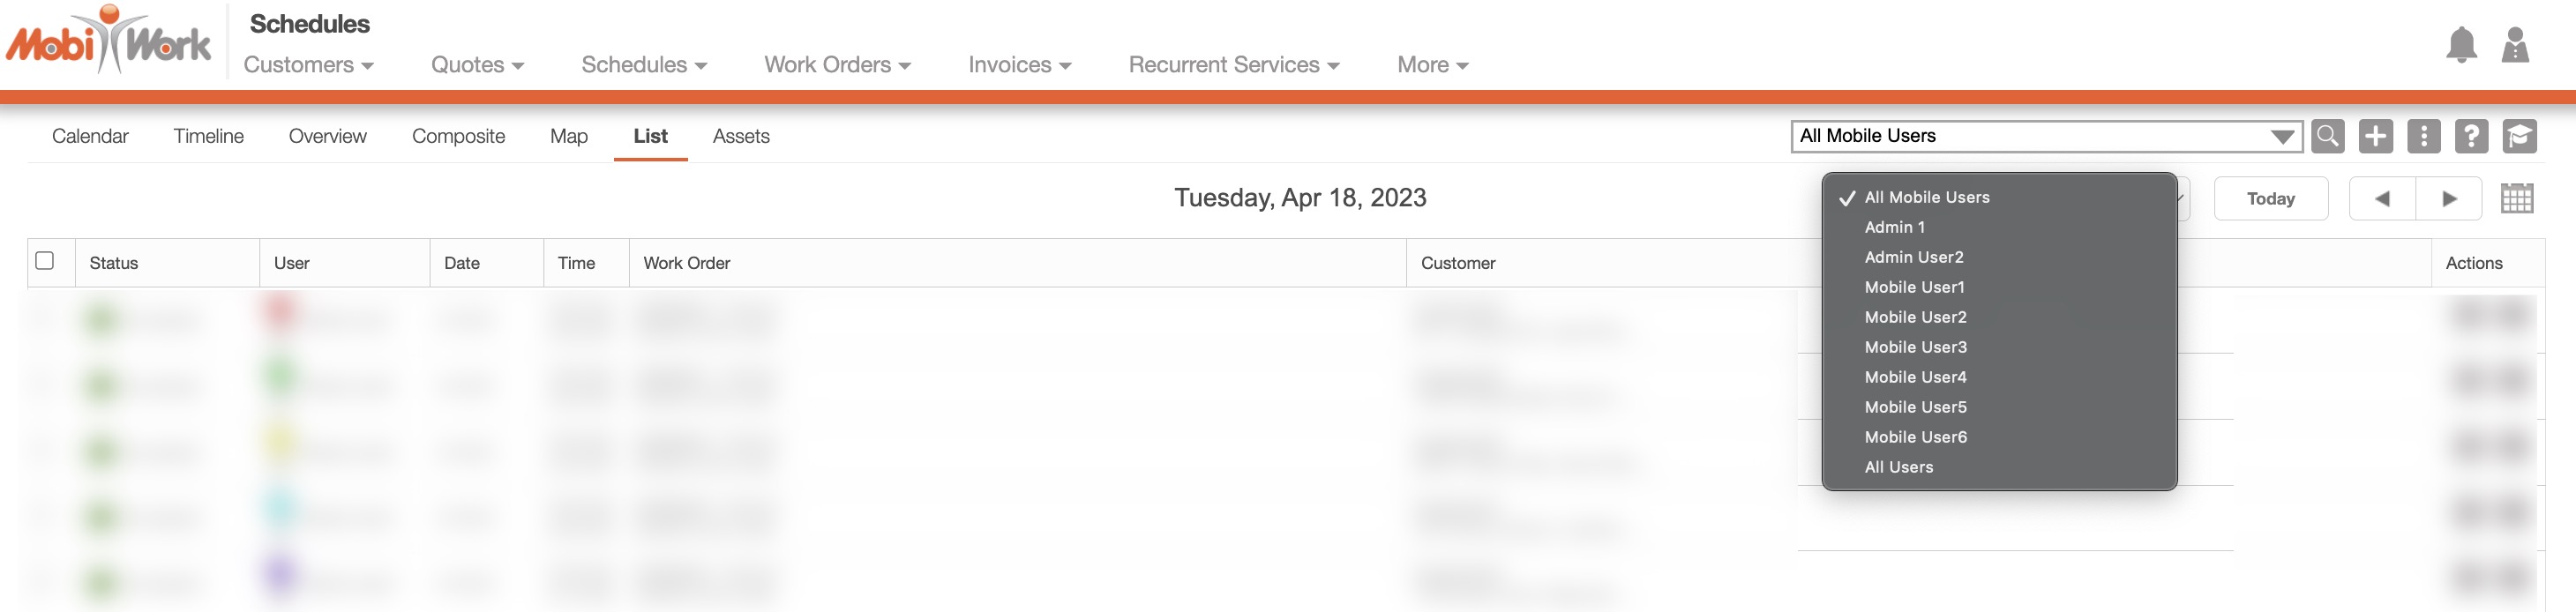Open the Recurrent Services menu
Image resolution: width=2576 pixels, height=612 pixels.
(1233, 65)
